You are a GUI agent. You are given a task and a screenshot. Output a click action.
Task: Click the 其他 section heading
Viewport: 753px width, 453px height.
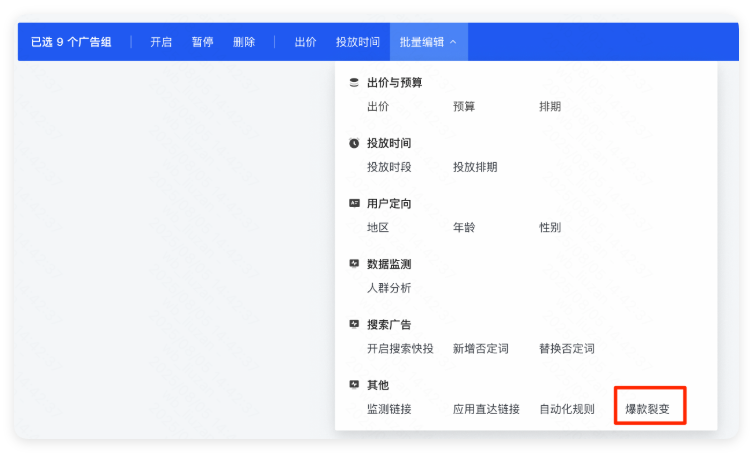click(x=378, y=385)
